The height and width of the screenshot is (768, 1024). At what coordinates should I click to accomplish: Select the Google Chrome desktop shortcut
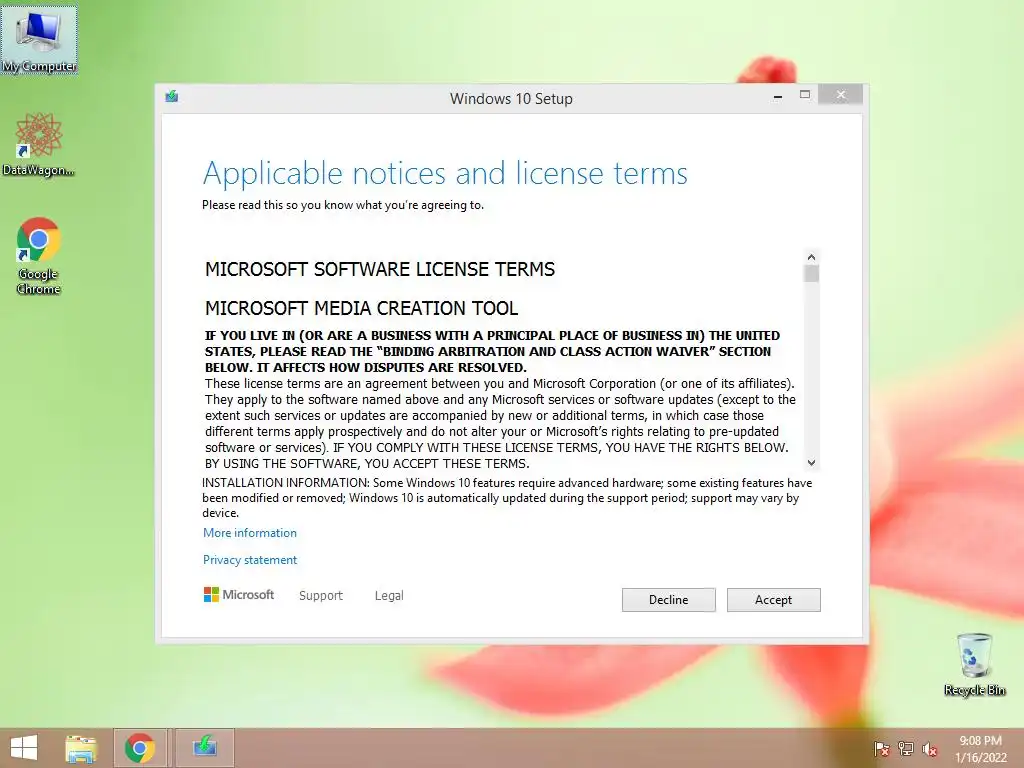39,256
